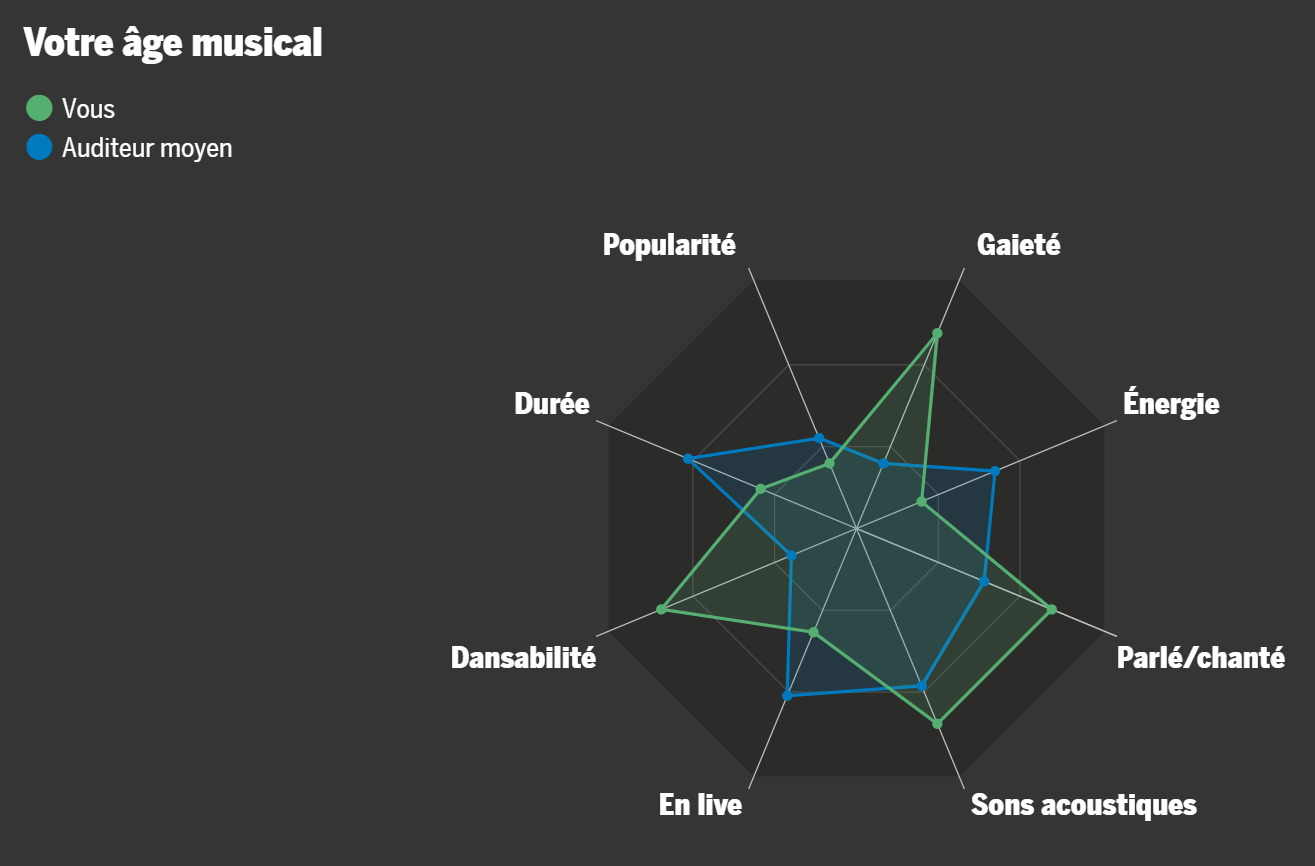Click the green Parlé/chanté data point
The image size is (1315, 866).
pos(1051,609)
